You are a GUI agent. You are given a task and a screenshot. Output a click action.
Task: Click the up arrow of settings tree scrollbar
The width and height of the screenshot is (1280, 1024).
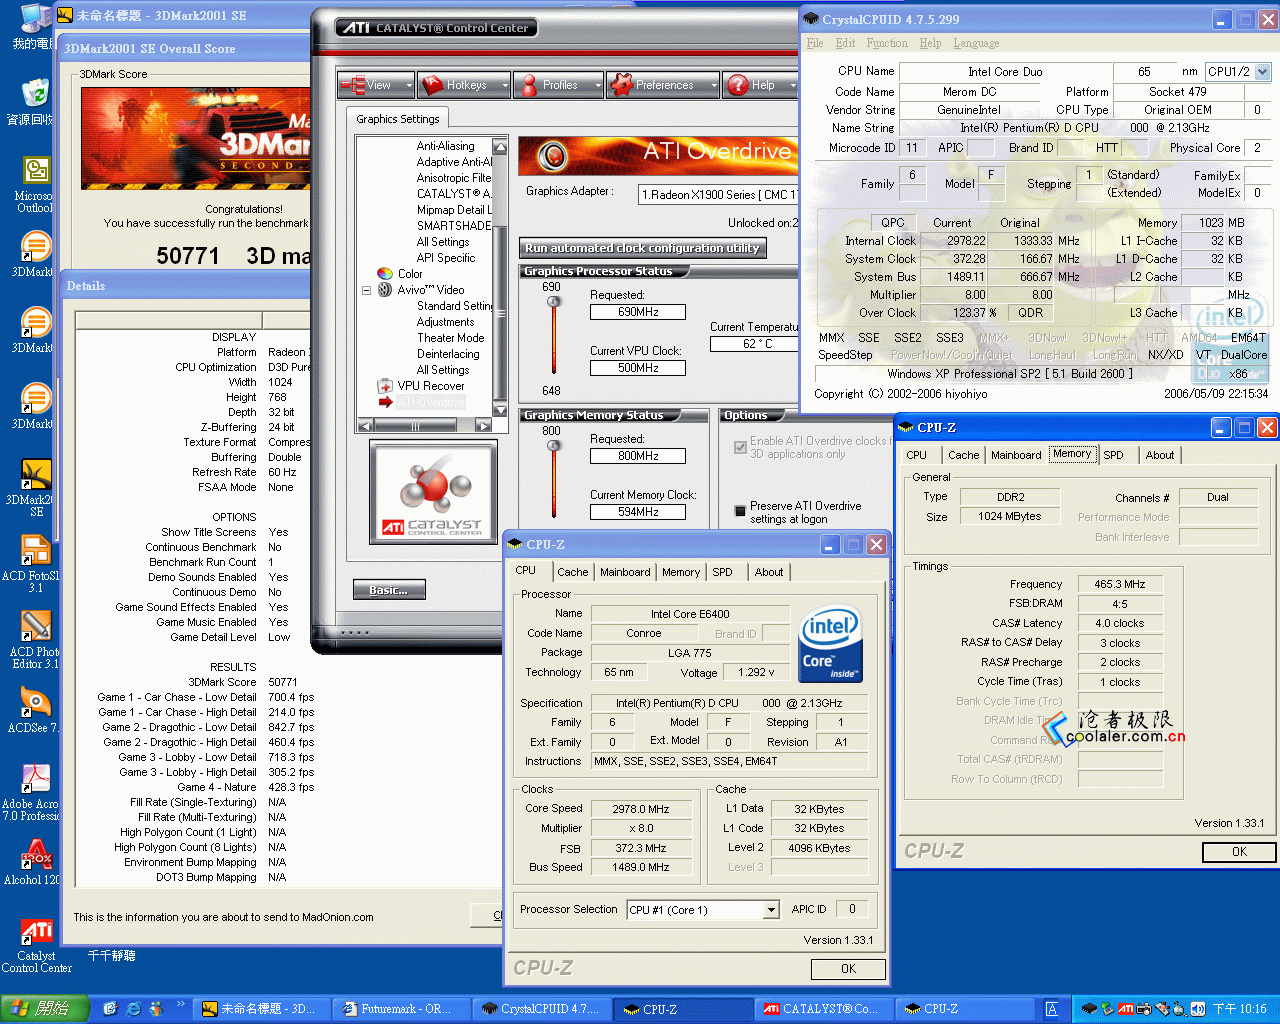click(500, 147)
